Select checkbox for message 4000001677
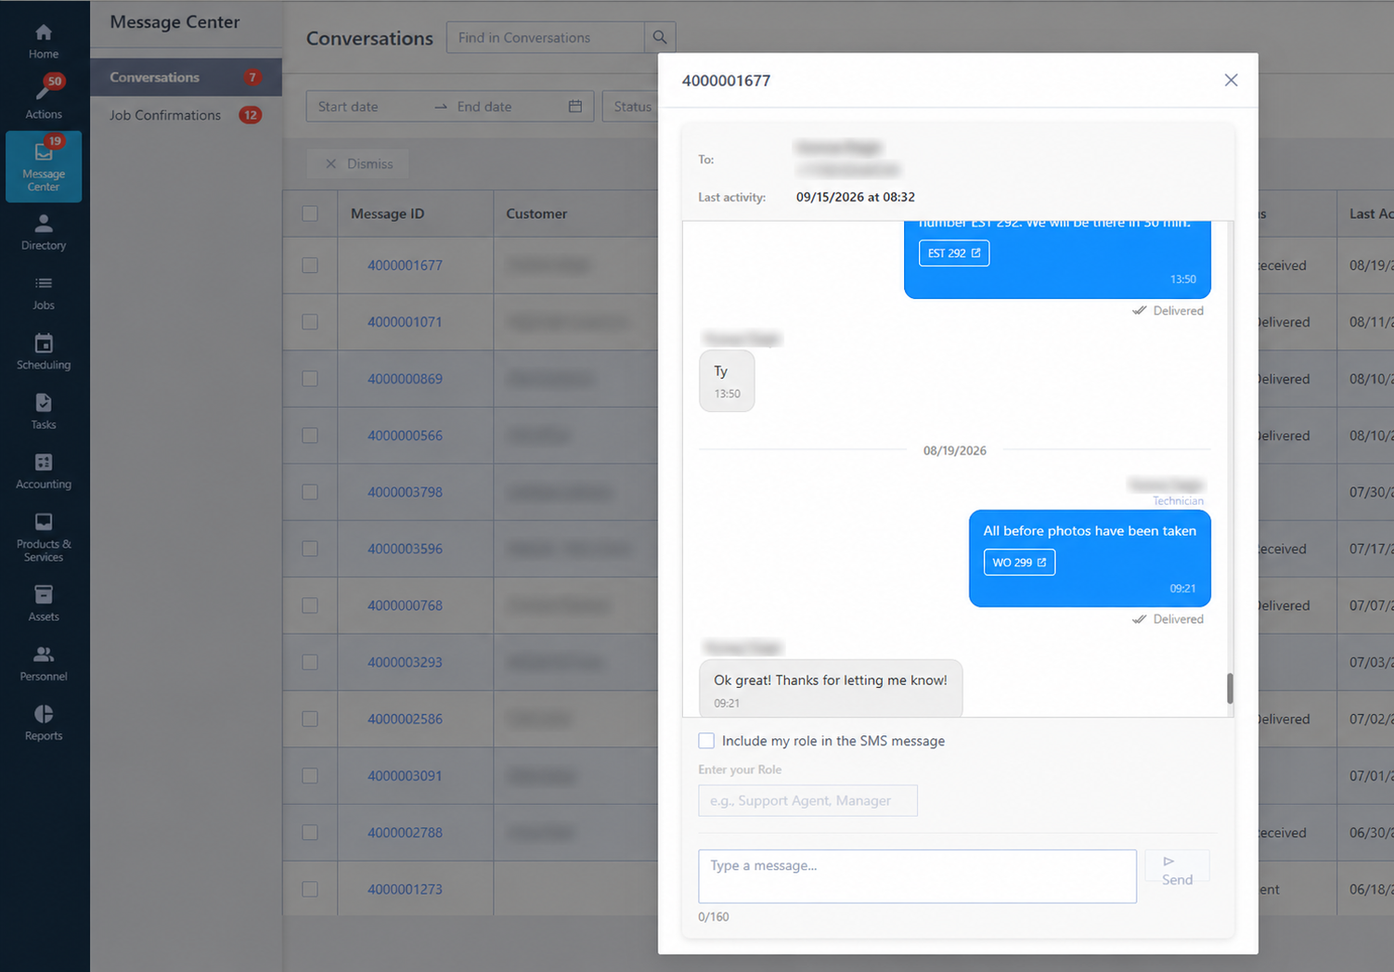Screen dimensions: 1394x972 [310, 266]
